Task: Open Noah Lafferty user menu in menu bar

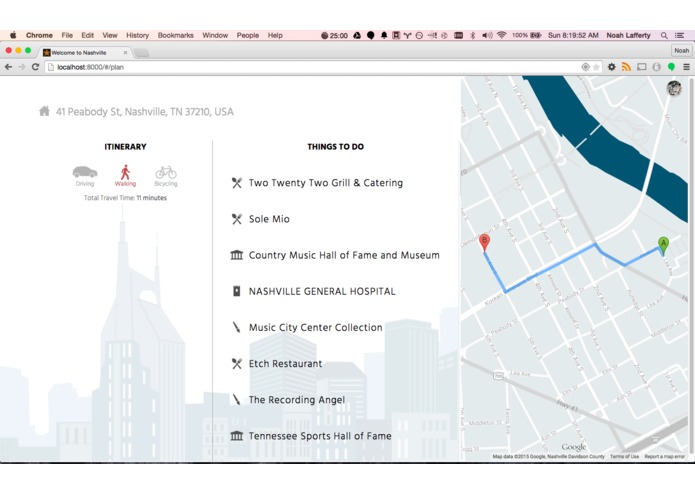Action: coord(628,35)
